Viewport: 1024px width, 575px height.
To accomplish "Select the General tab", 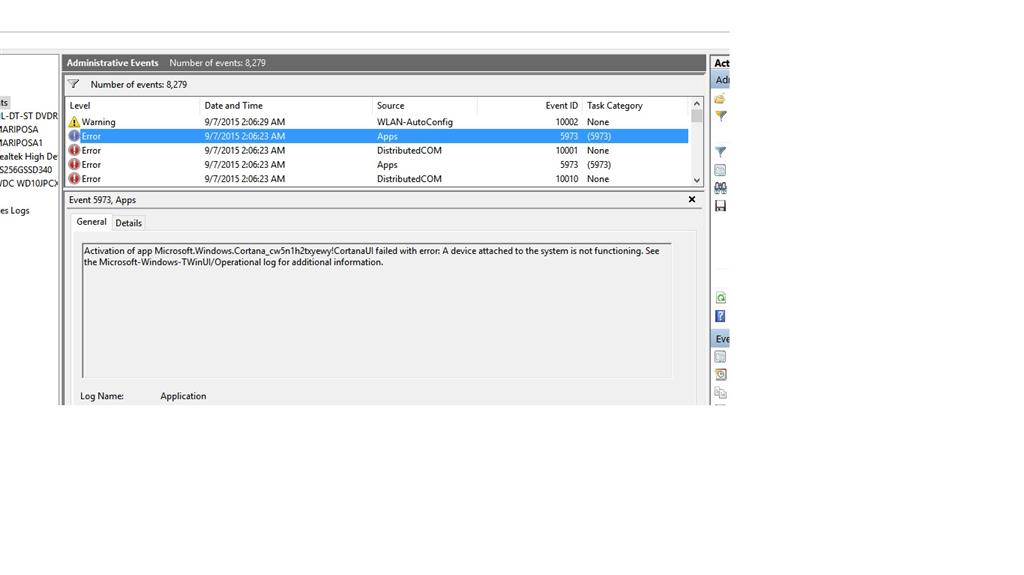I will click(91, 222).
